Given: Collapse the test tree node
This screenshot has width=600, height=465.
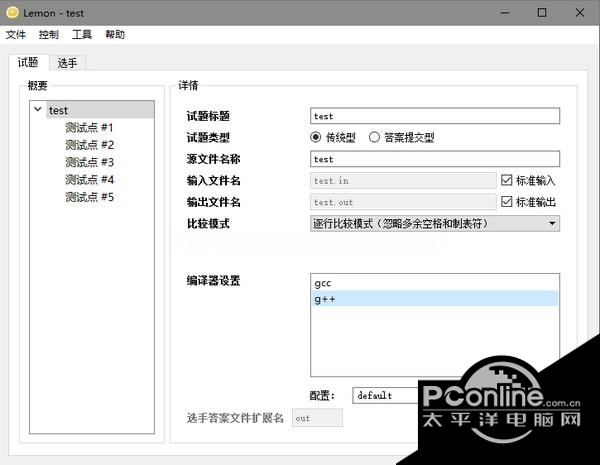Looking at the screenshot, I should click(x=38, y=109).
